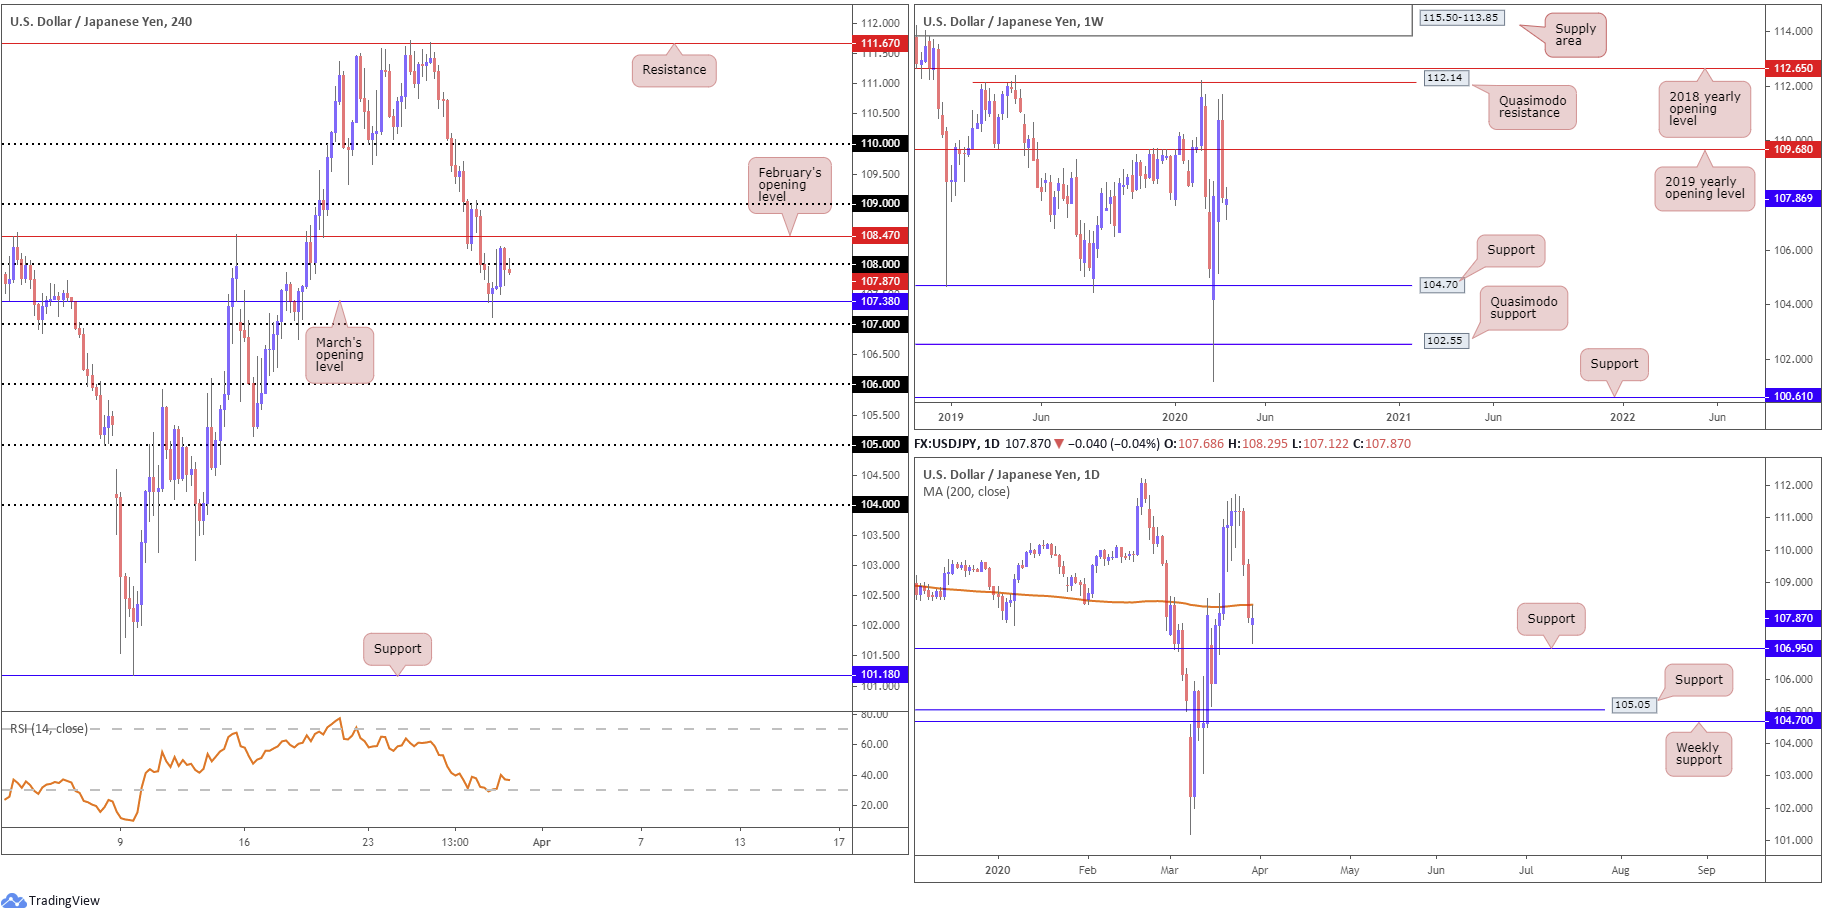
Task: Click the 104.000 black price label
Action: point(880,504)
